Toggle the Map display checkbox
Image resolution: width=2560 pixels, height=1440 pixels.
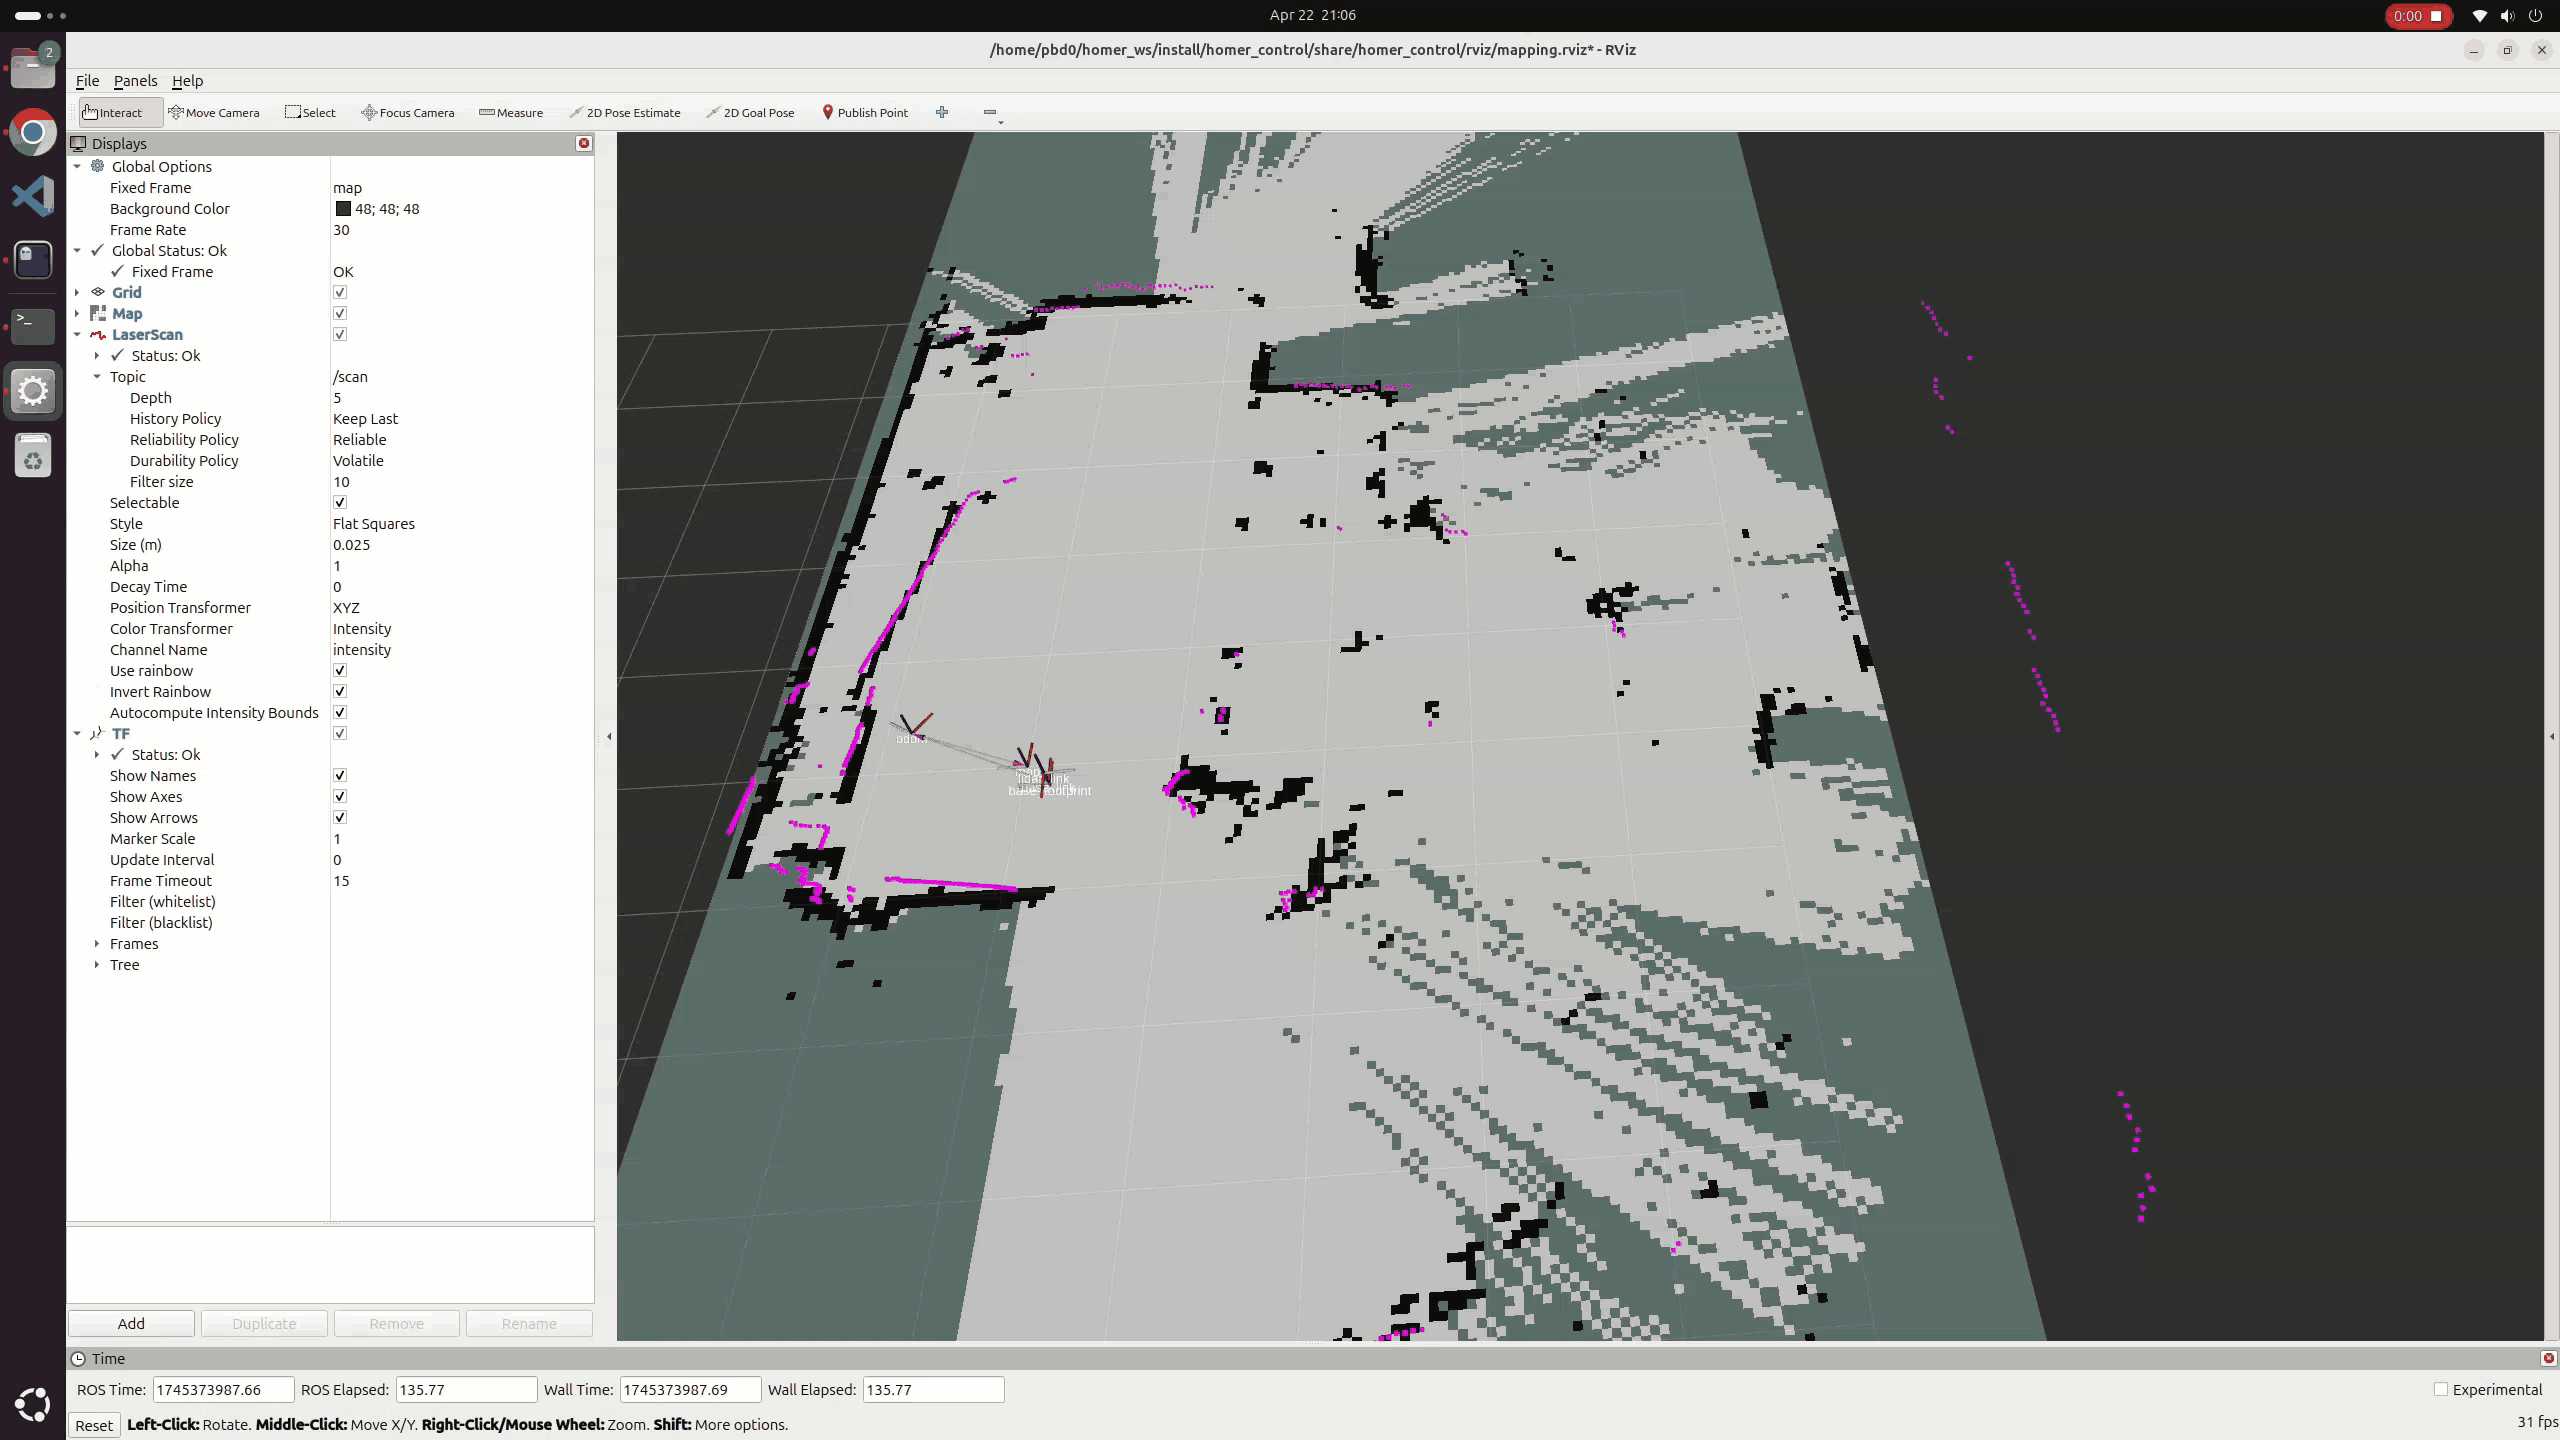[340, 313]
